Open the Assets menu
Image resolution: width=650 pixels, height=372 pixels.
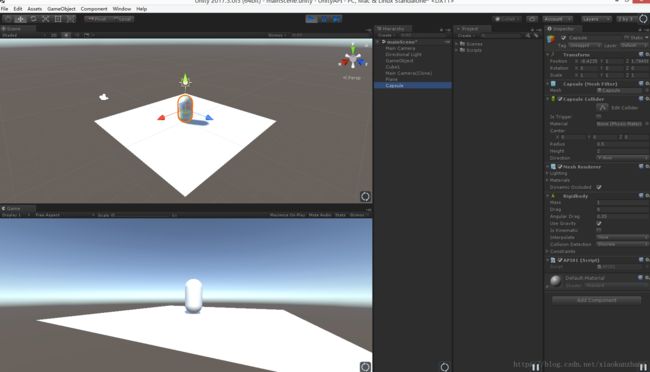tap(35, 9)
